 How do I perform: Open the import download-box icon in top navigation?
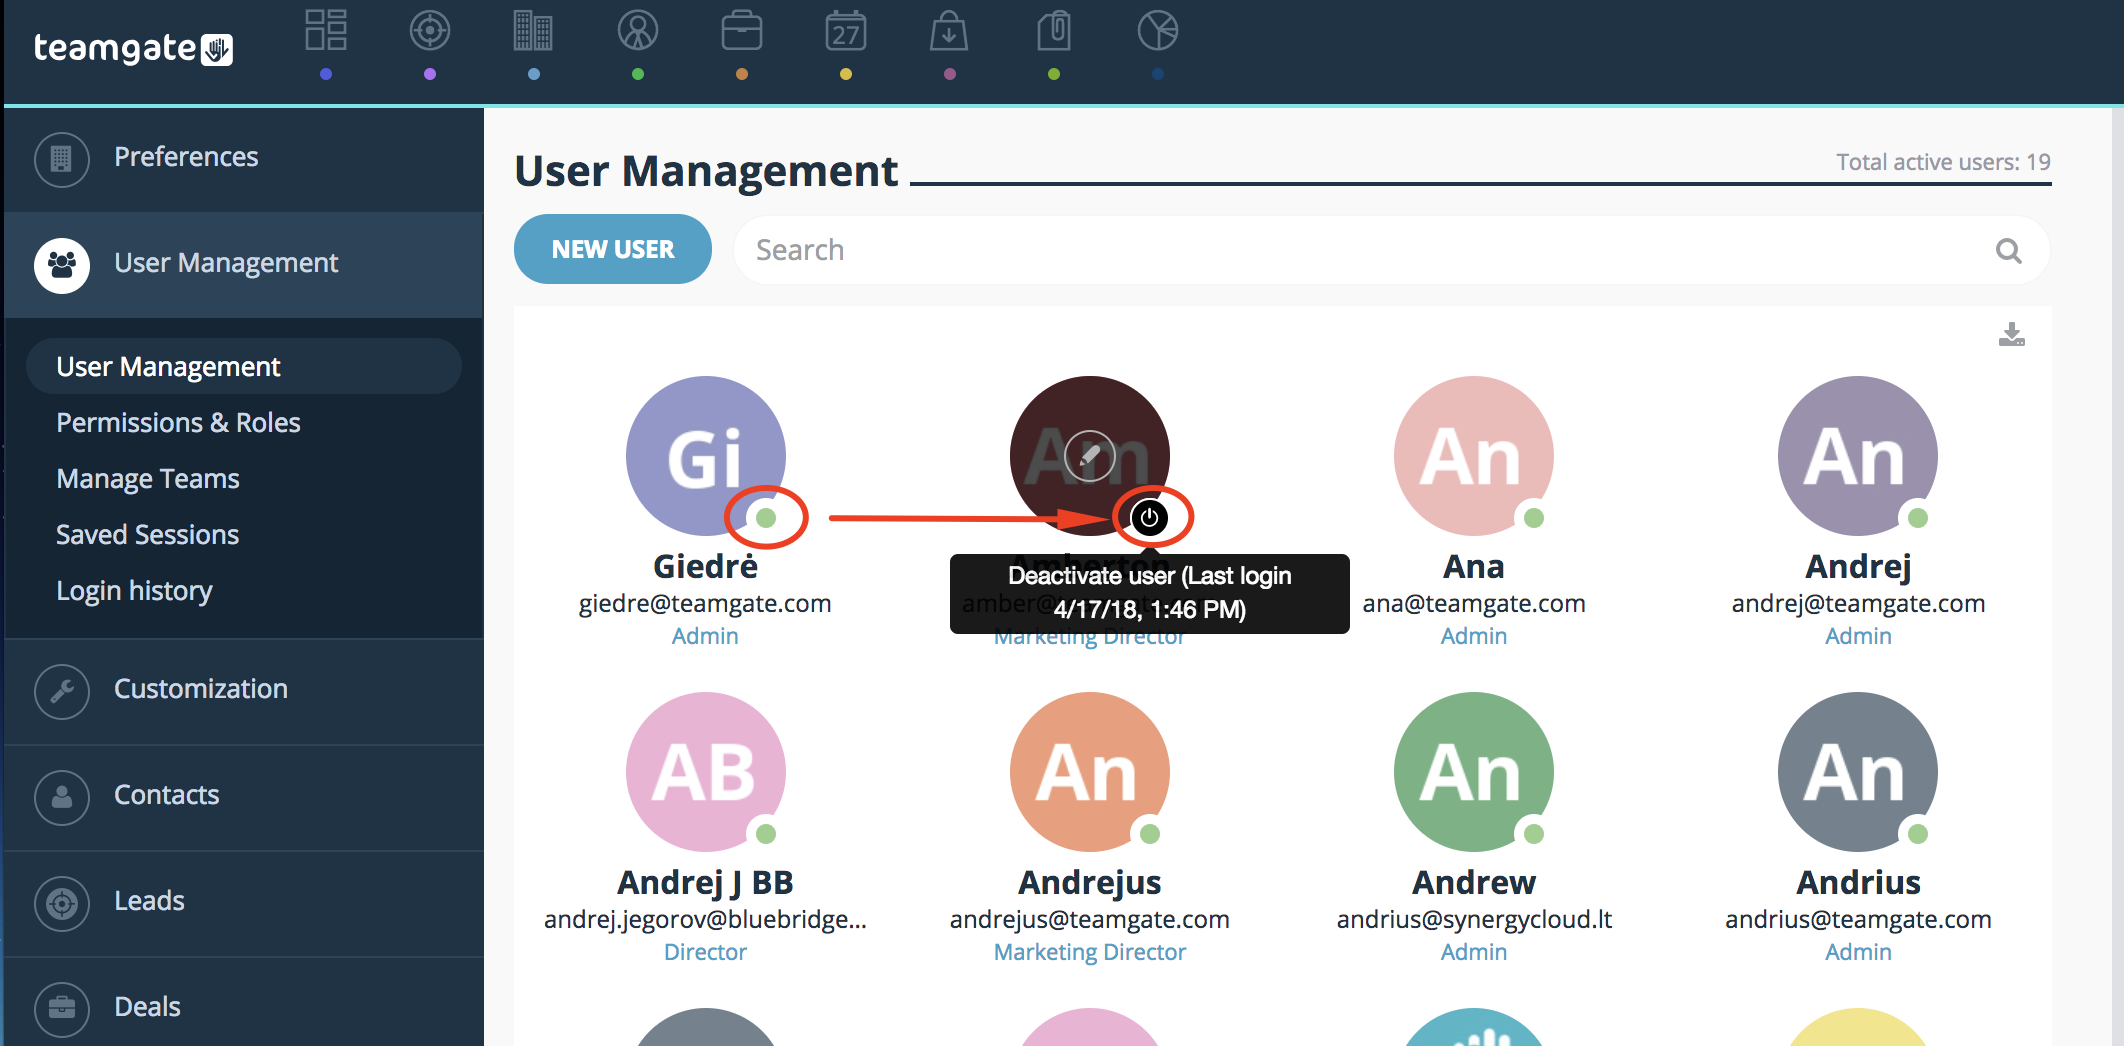coord(949,31)
